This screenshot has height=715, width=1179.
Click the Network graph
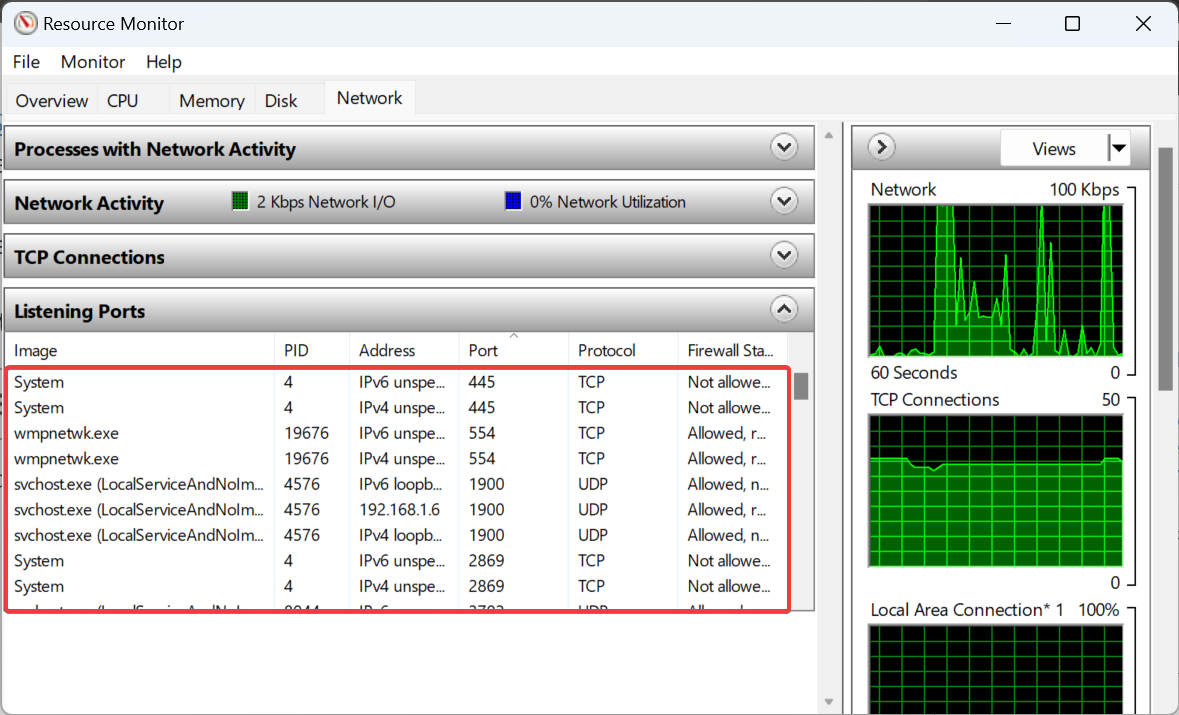click(996, 280)
